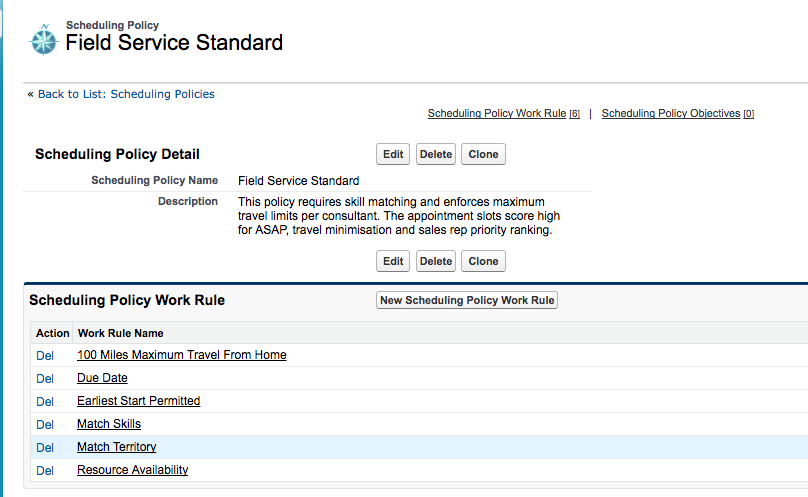Open Scheduling Policy Objectives related list link
This screenshot has height=497, width=808.
(678, 113)
